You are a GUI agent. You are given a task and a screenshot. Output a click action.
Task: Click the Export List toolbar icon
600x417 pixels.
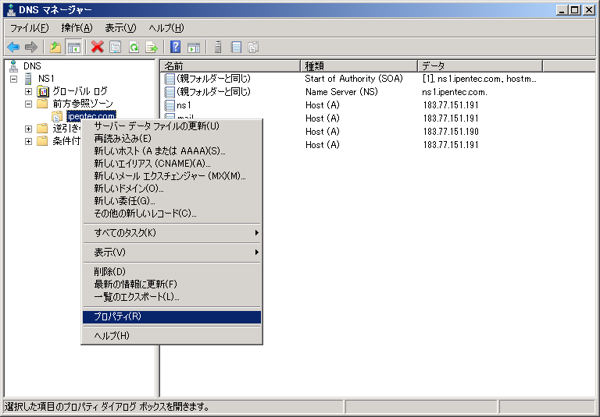click(x=152, y=47)
